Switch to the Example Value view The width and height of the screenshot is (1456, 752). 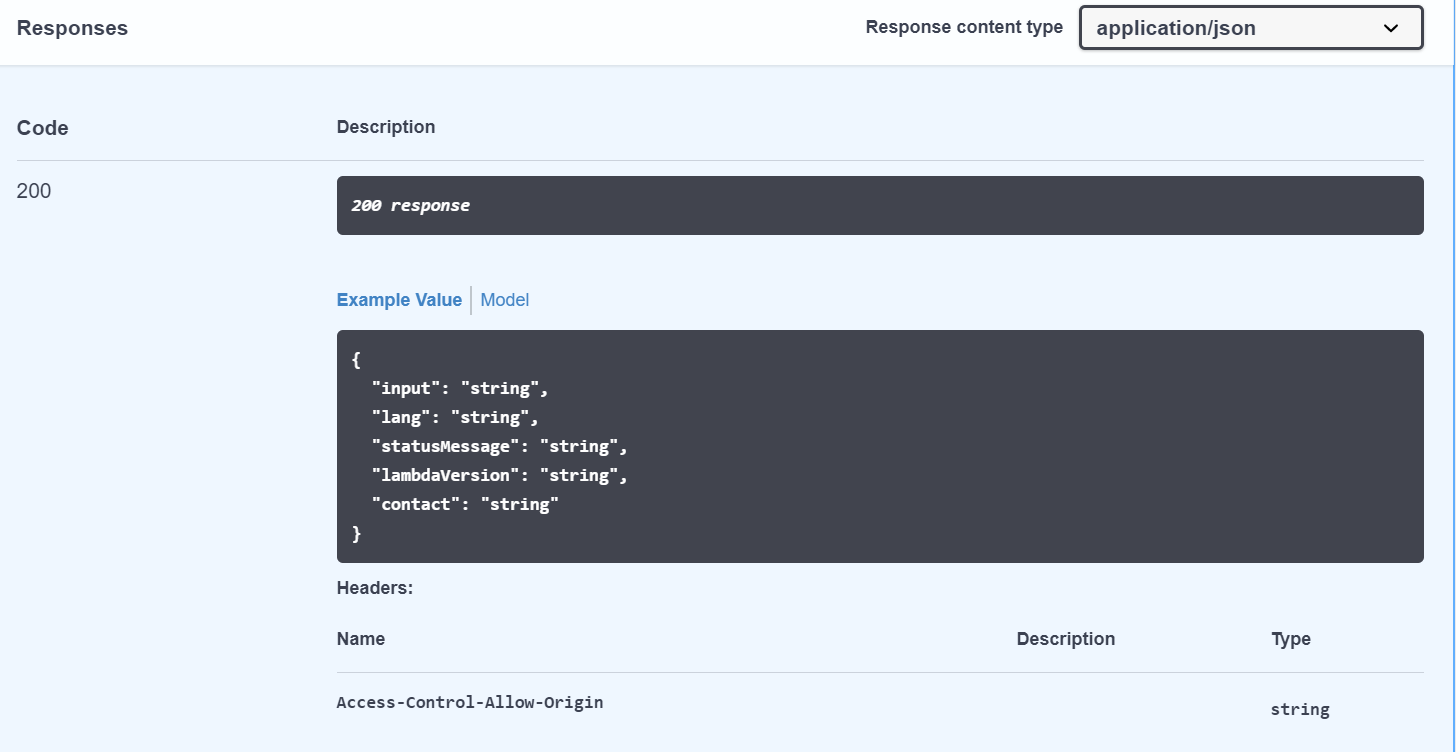(399, 300)
